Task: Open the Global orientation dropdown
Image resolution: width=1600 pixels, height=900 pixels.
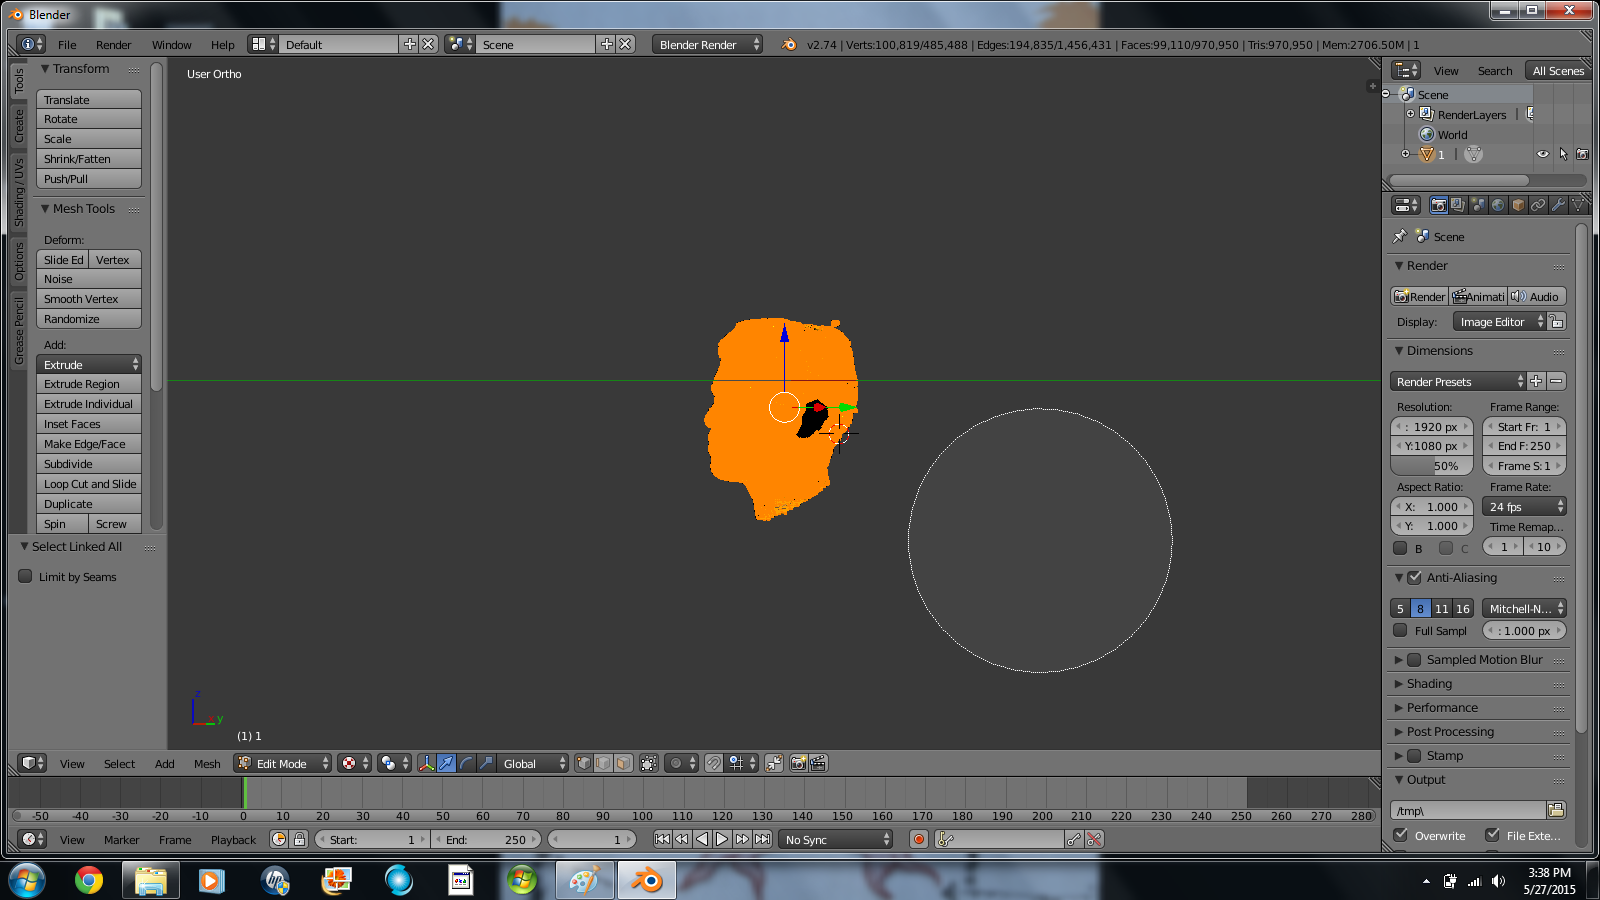Action: pyautogui.click(x=533, y=763)
